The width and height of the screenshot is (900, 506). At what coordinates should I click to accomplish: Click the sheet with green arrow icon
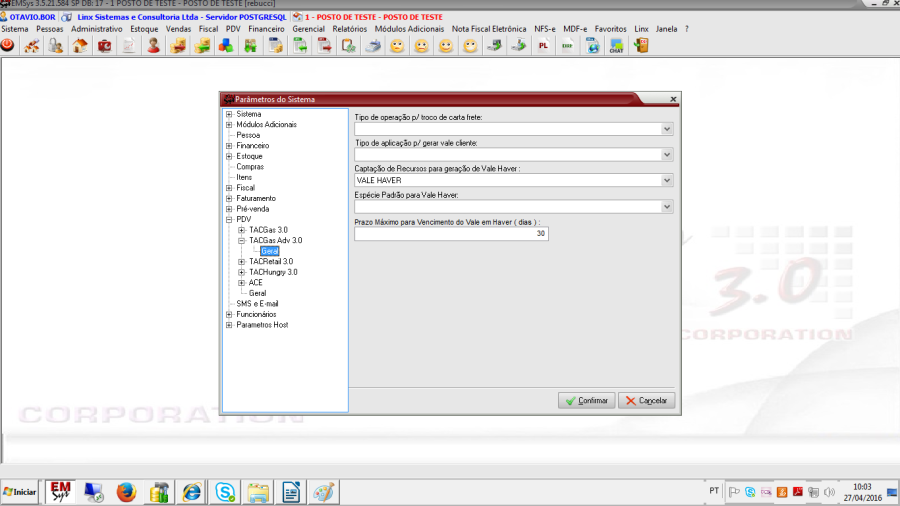point(300,45)
